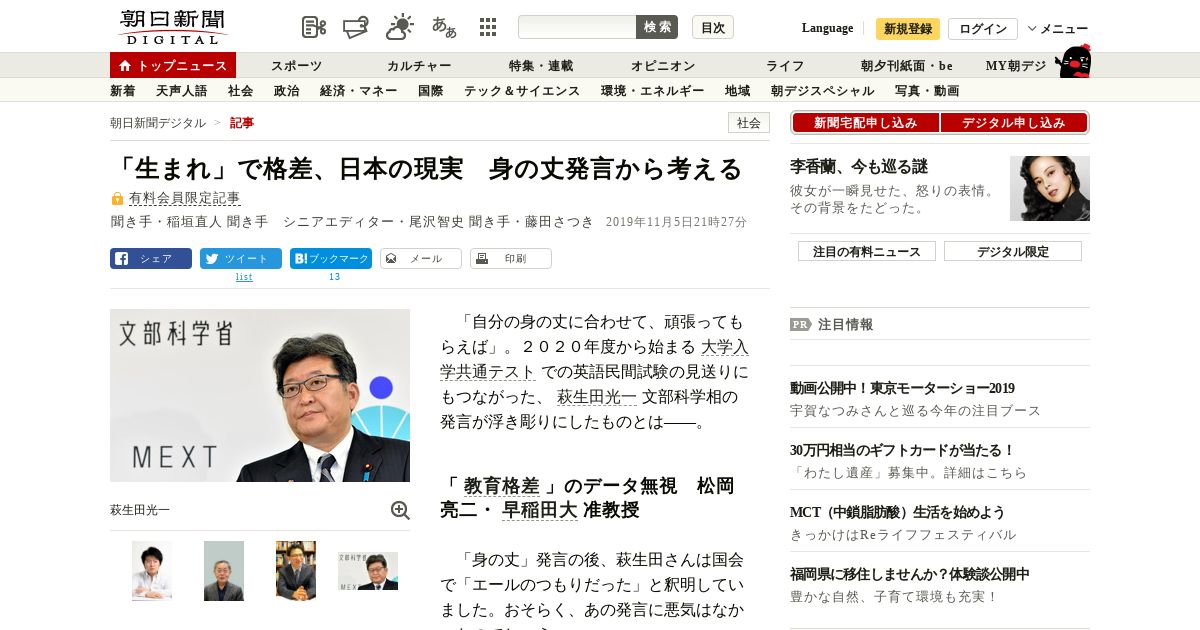Select the 特集・連載 tab
This screenshot has height=630, width=1200.
point(541,66)
